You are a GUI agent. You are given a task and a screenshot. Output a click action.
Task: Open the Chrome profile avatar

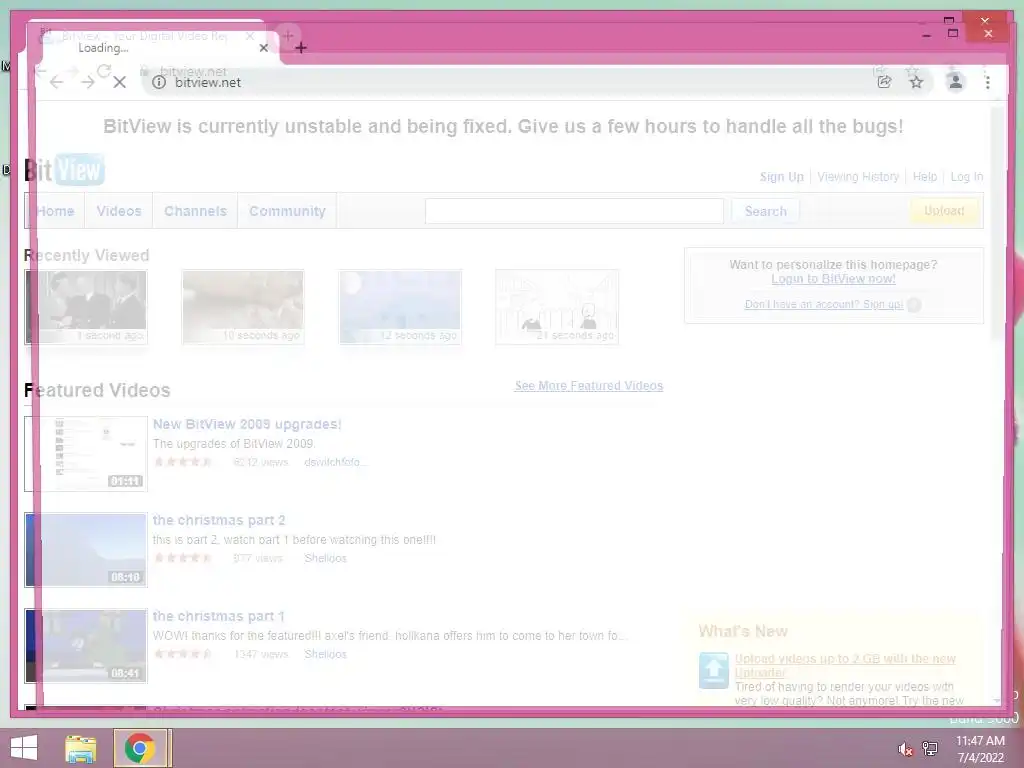(955, 82)
